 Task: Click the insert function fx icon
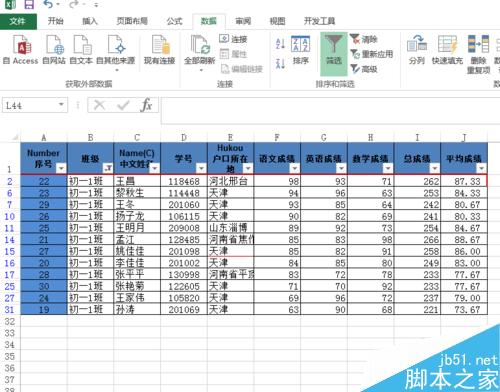pos(146,105)
